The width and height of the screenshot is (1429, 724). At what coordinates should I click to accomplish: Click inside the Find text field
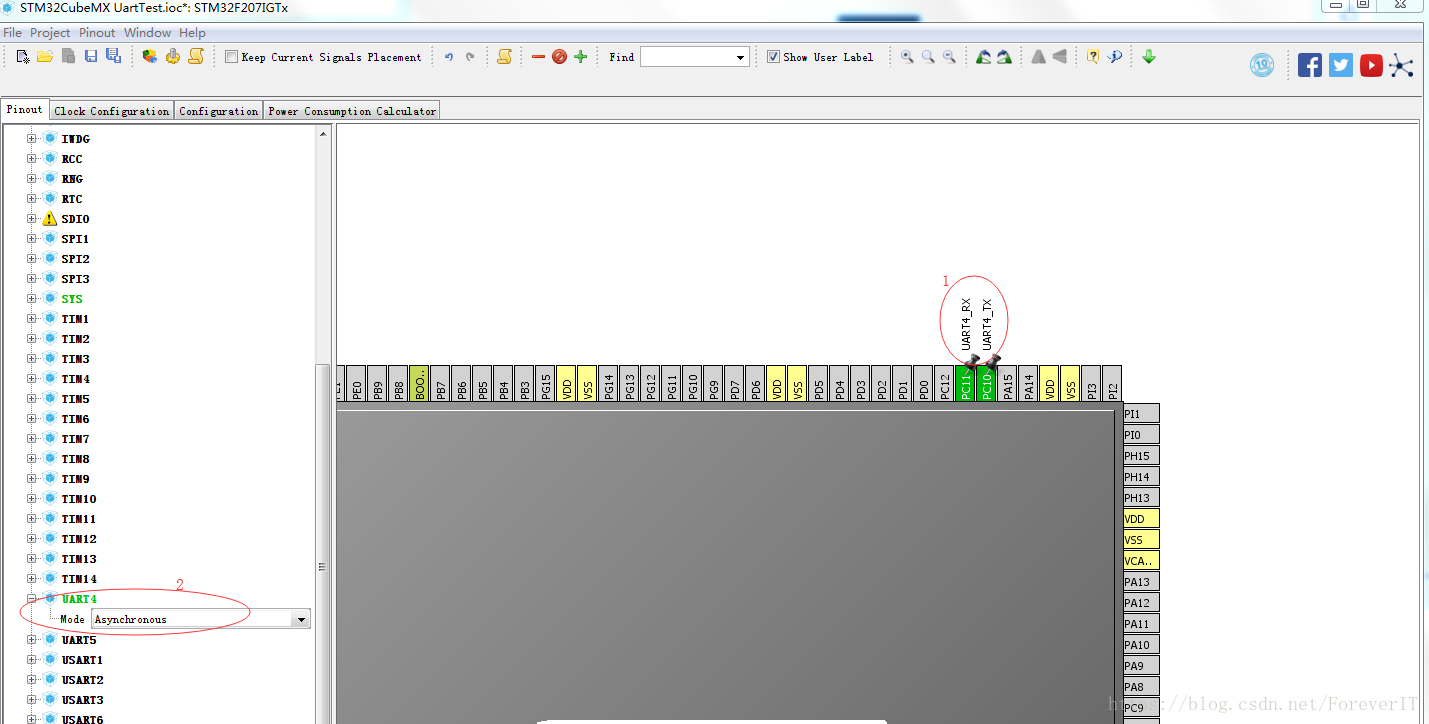[x=687, y=57]
